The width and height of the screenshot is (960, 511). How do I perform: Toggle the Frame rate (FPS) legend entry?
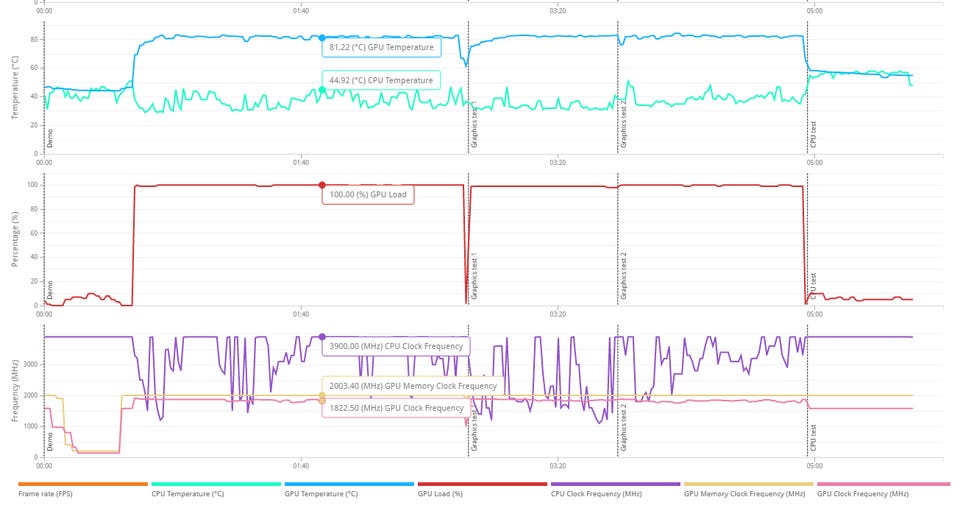coord(45,494)
